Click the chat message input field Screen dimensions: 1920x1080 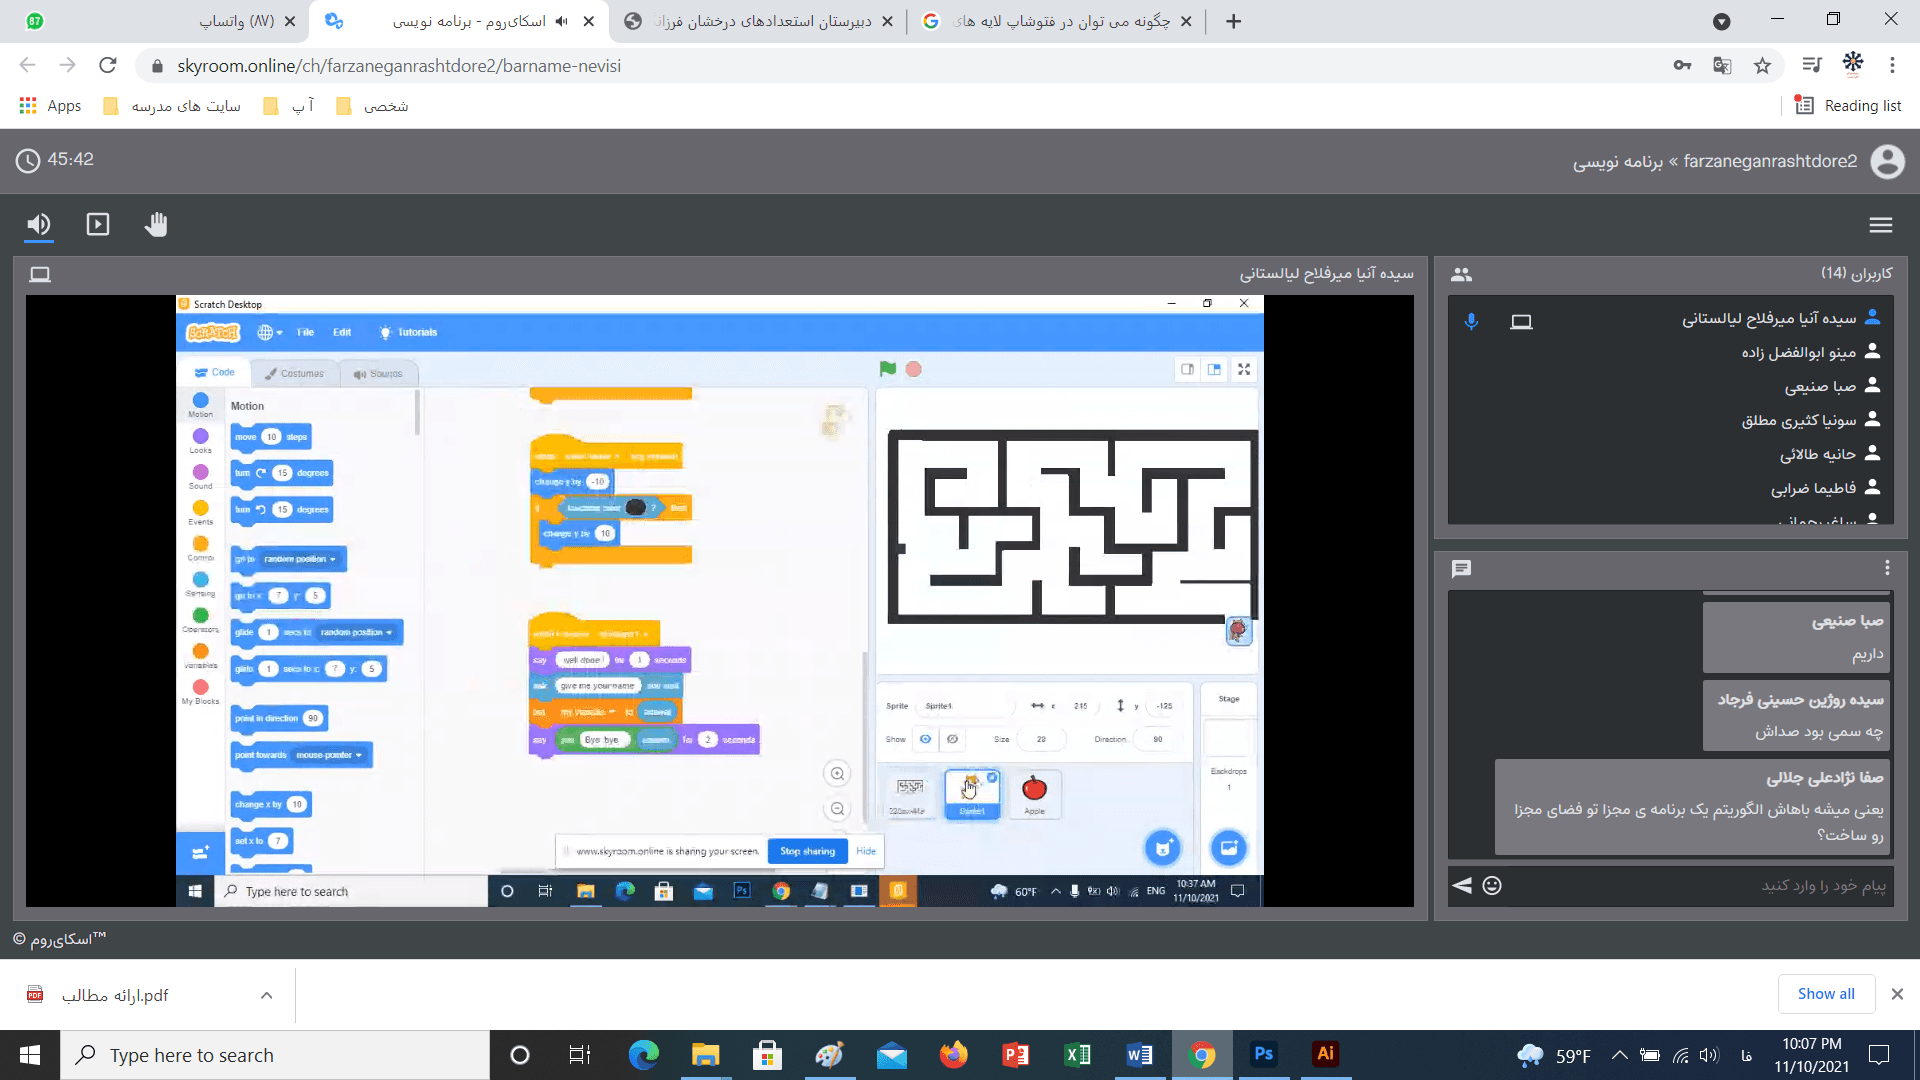pos(1700,886)
